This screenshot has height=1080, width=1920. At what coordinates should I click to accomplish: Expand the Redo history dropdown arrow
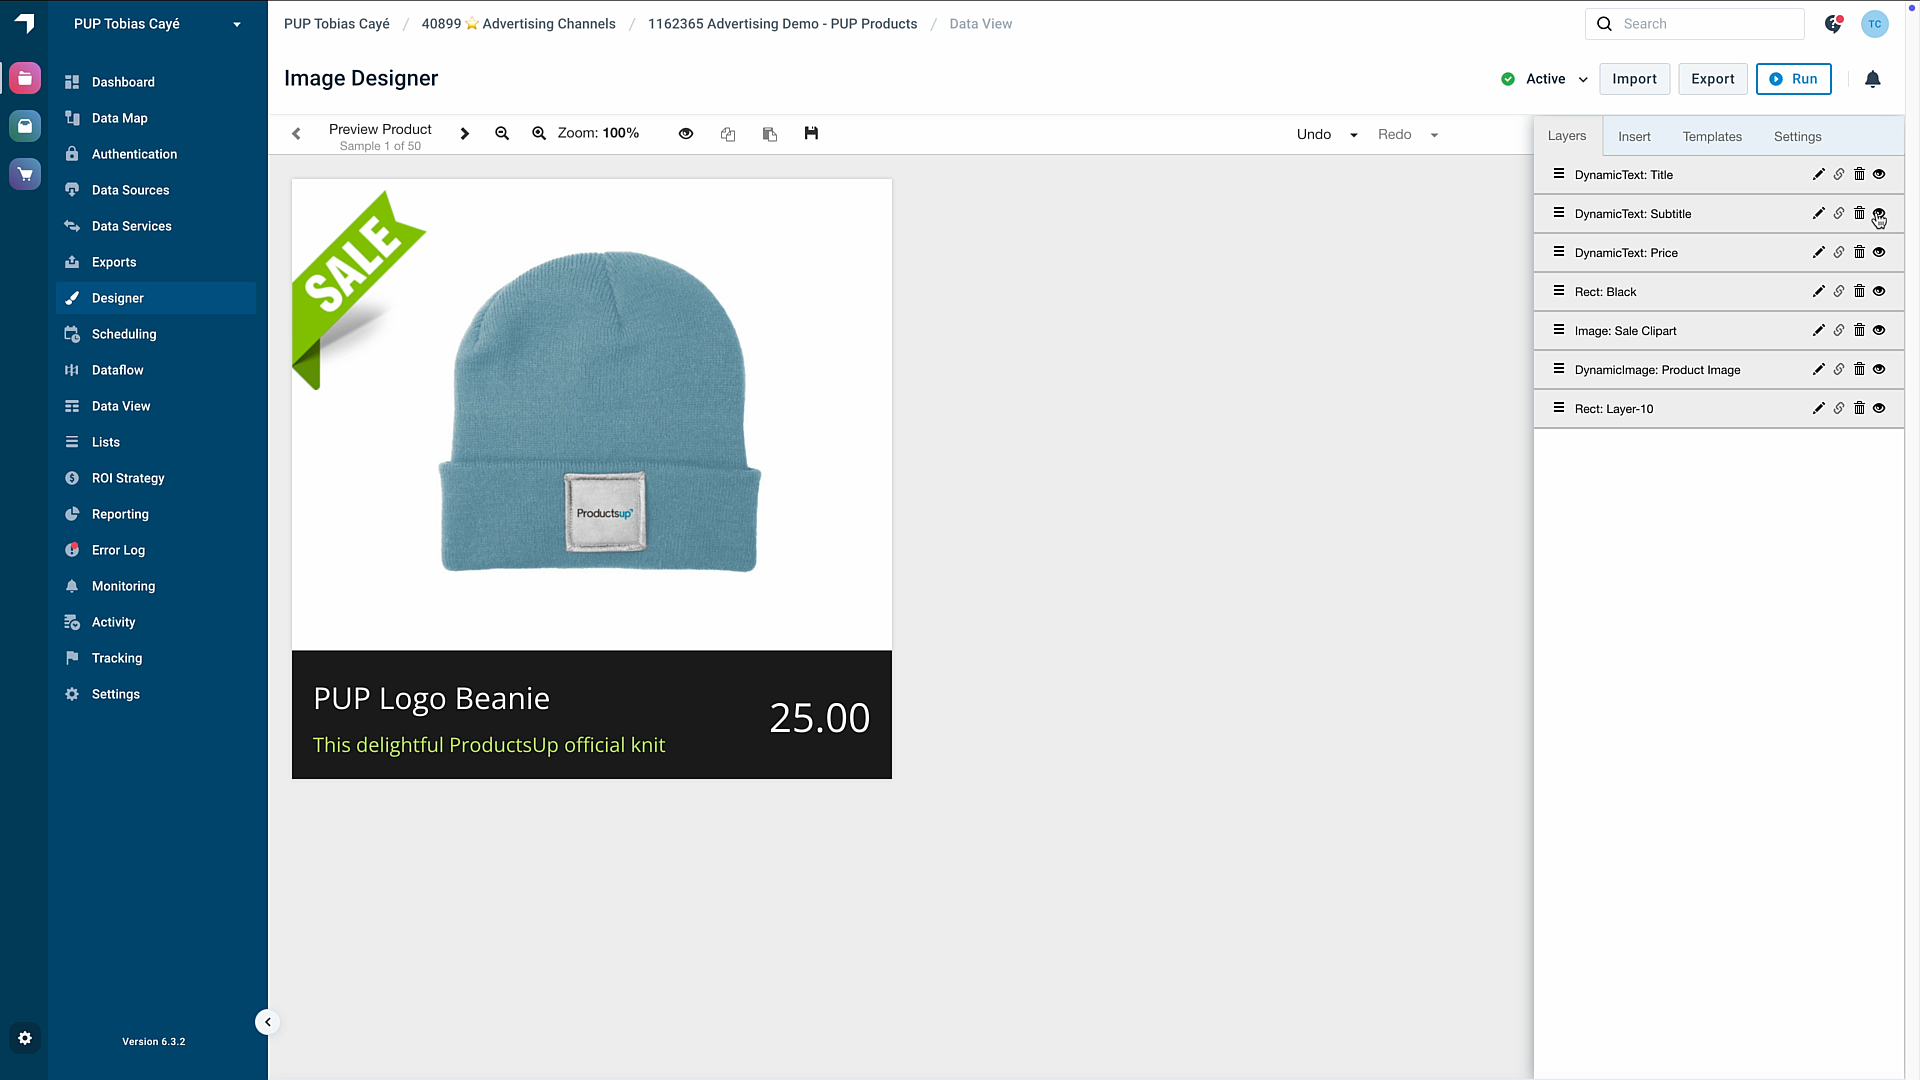[x=1434, y=135]
